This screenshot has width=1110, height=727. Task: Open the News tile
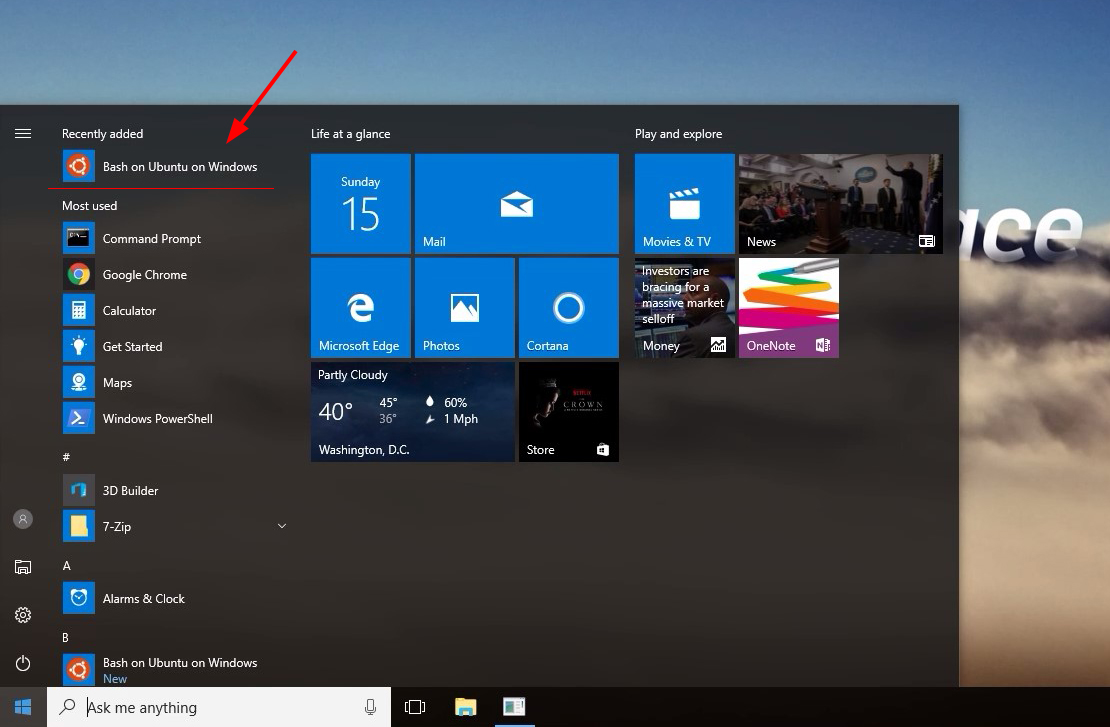pos(841,204)
